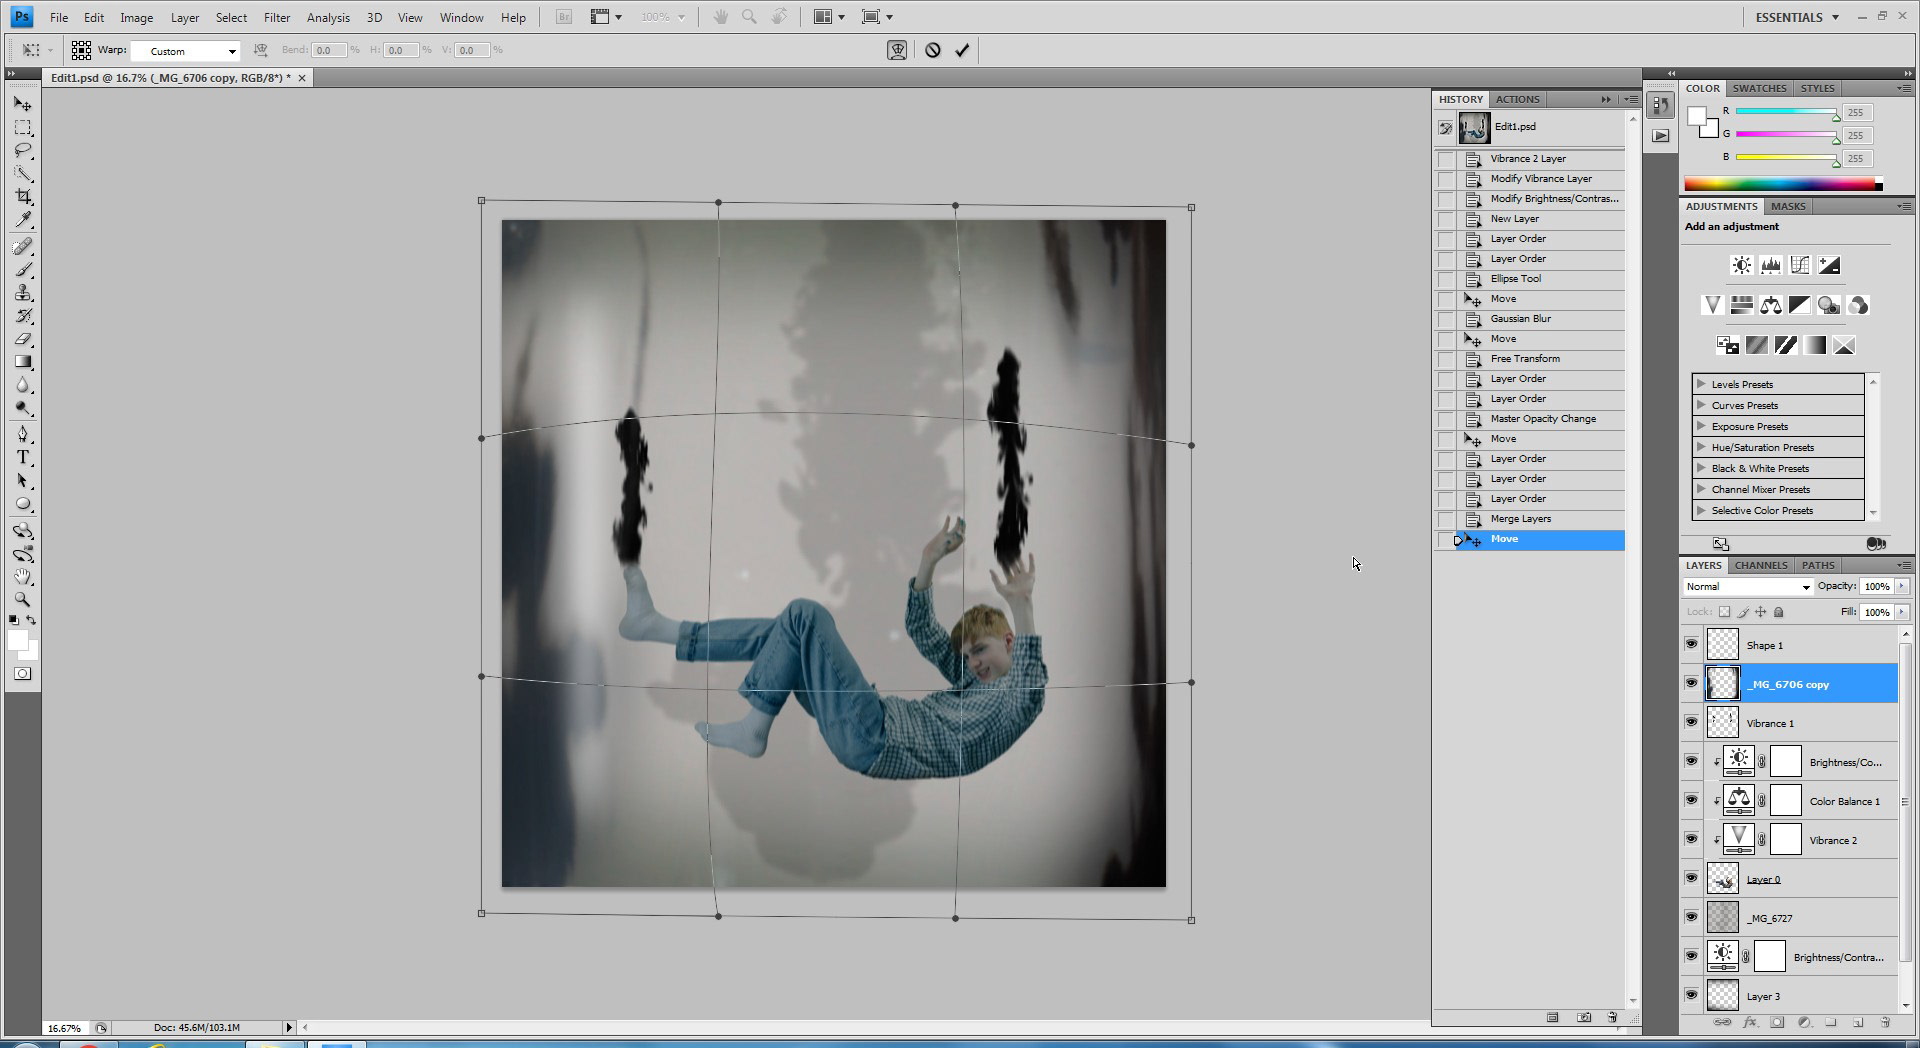Hide the Layer 0 layer
The image size is (1920, 1048).
pos(1691,879)
